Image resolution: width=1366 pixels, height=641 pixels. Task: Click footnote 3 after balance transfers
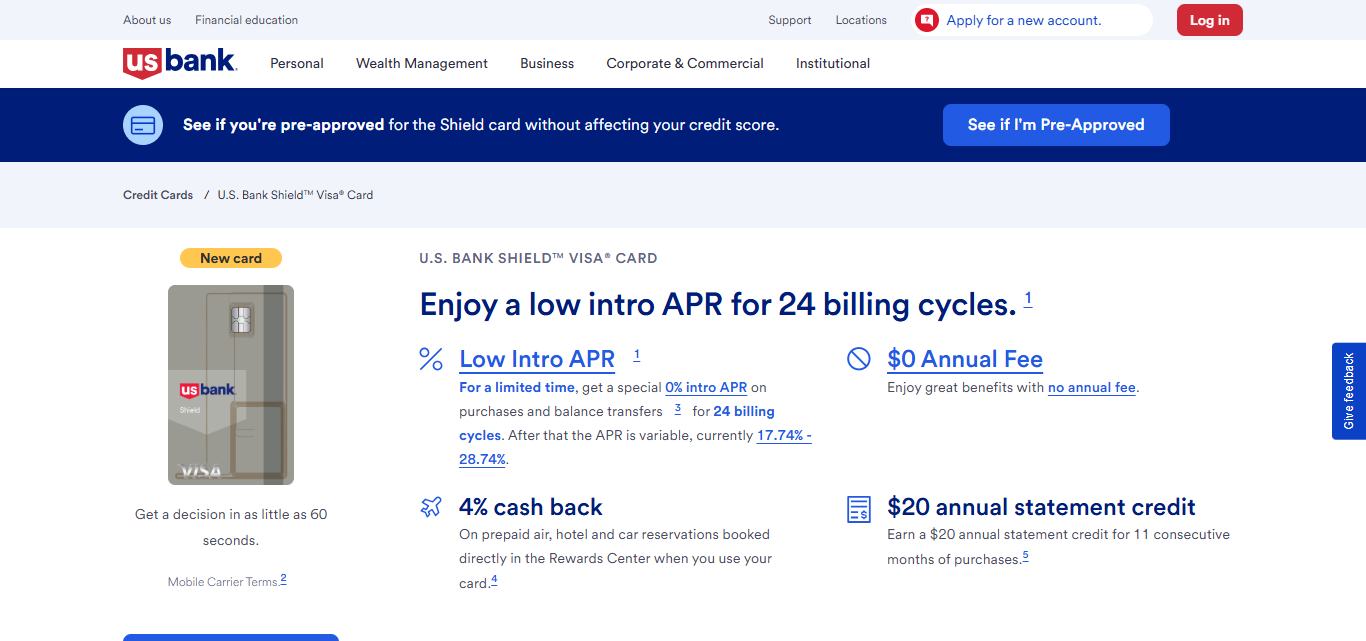click(677, 409)
